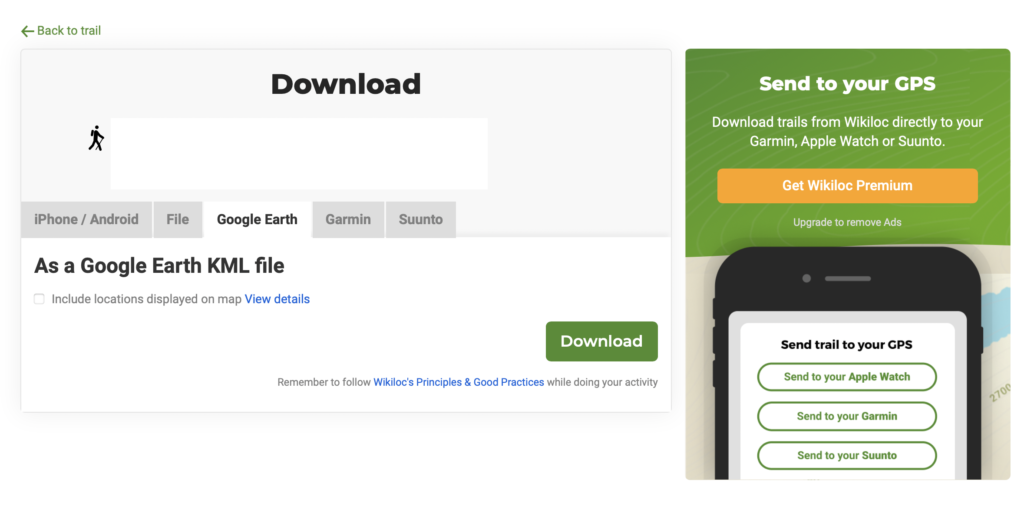The image size is (1024, 510).
Task: Go back via Back to trail link
Action: [61, 31]
